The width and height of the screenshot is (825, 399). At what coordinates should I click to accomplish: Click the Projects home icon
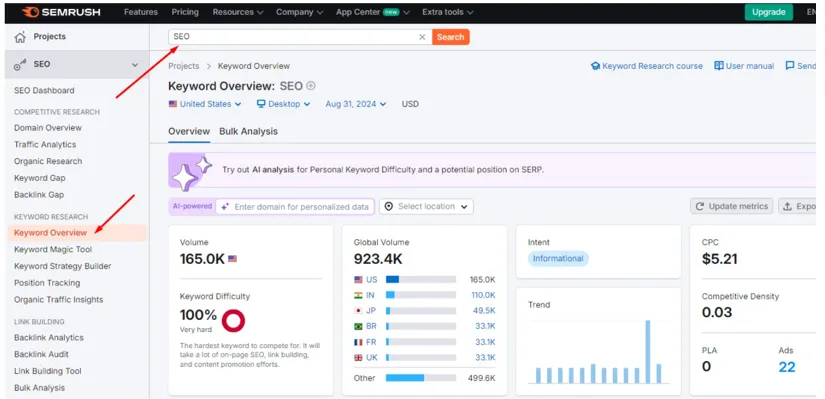pos(20,37)
